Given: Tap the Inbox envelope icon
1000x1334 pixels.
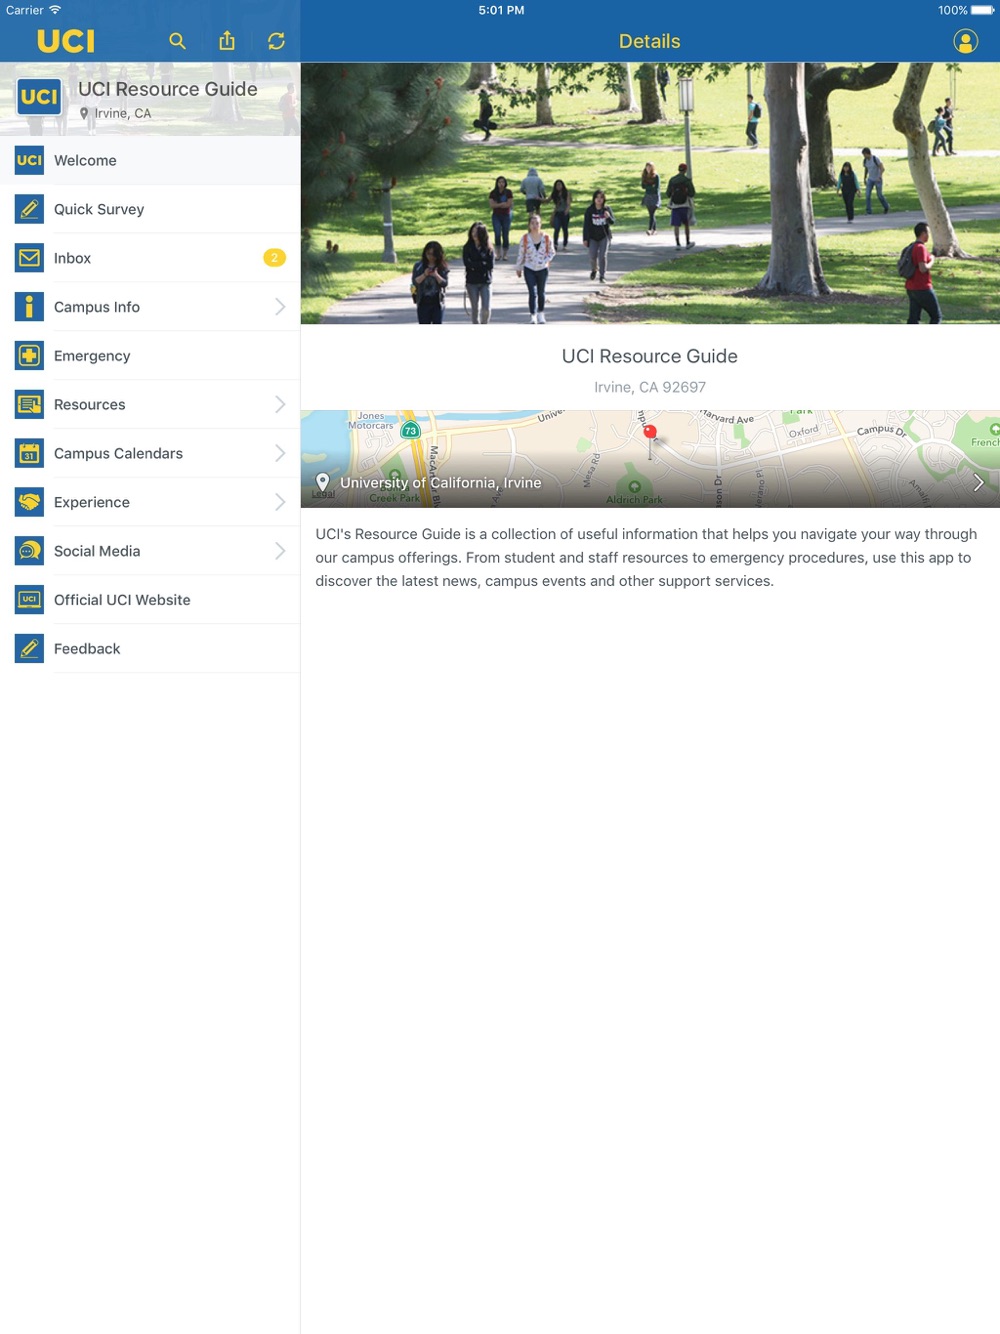Looking at the screenshot, I should (30, 258).
